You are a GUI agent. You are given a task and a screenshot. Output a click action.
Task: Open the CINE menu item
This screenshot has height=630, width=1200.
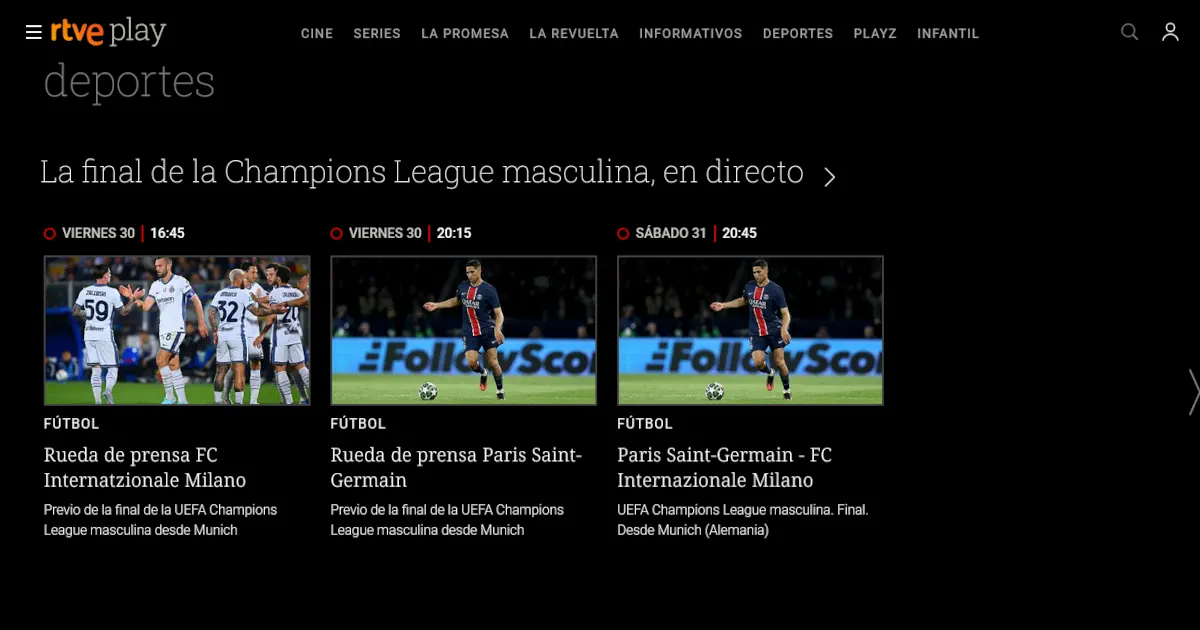(317, 33)
